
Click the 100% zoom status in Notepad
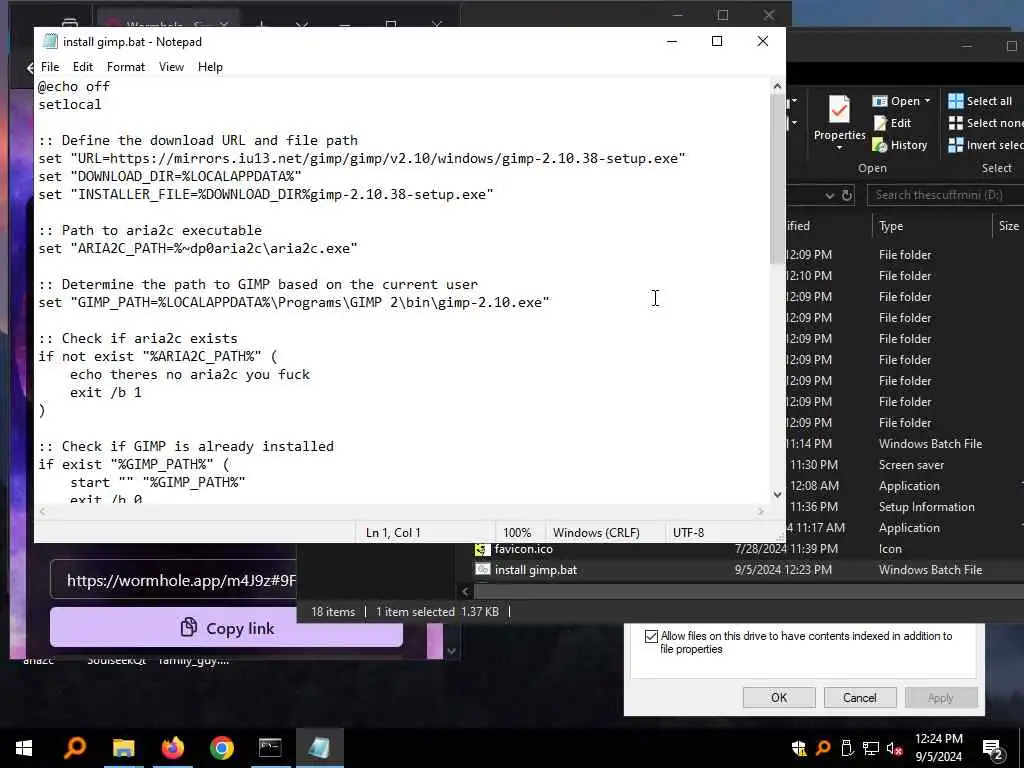point(517,533)
